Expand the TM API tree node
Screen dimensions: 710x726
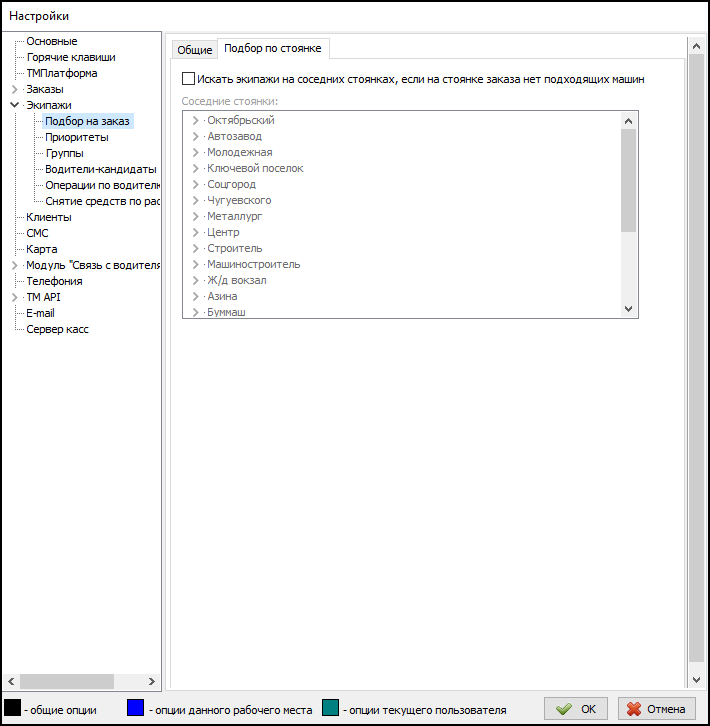14,297
